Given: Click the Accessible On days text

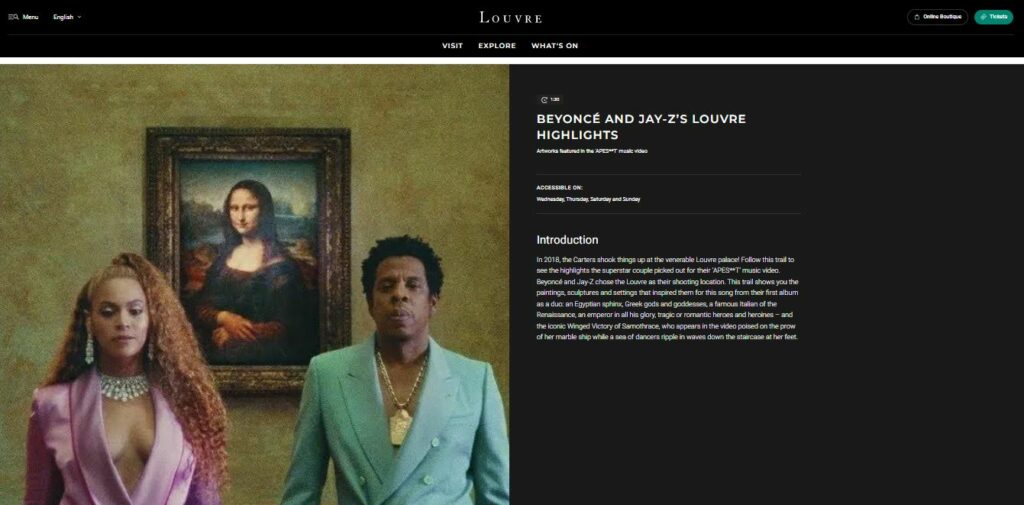Looking at the screenshot, I should click(x=588, y=199).
